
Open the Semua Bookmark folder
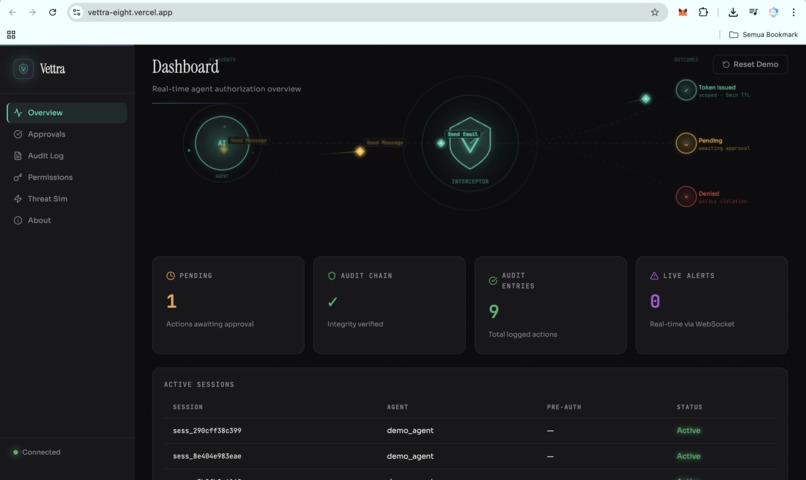763,34
